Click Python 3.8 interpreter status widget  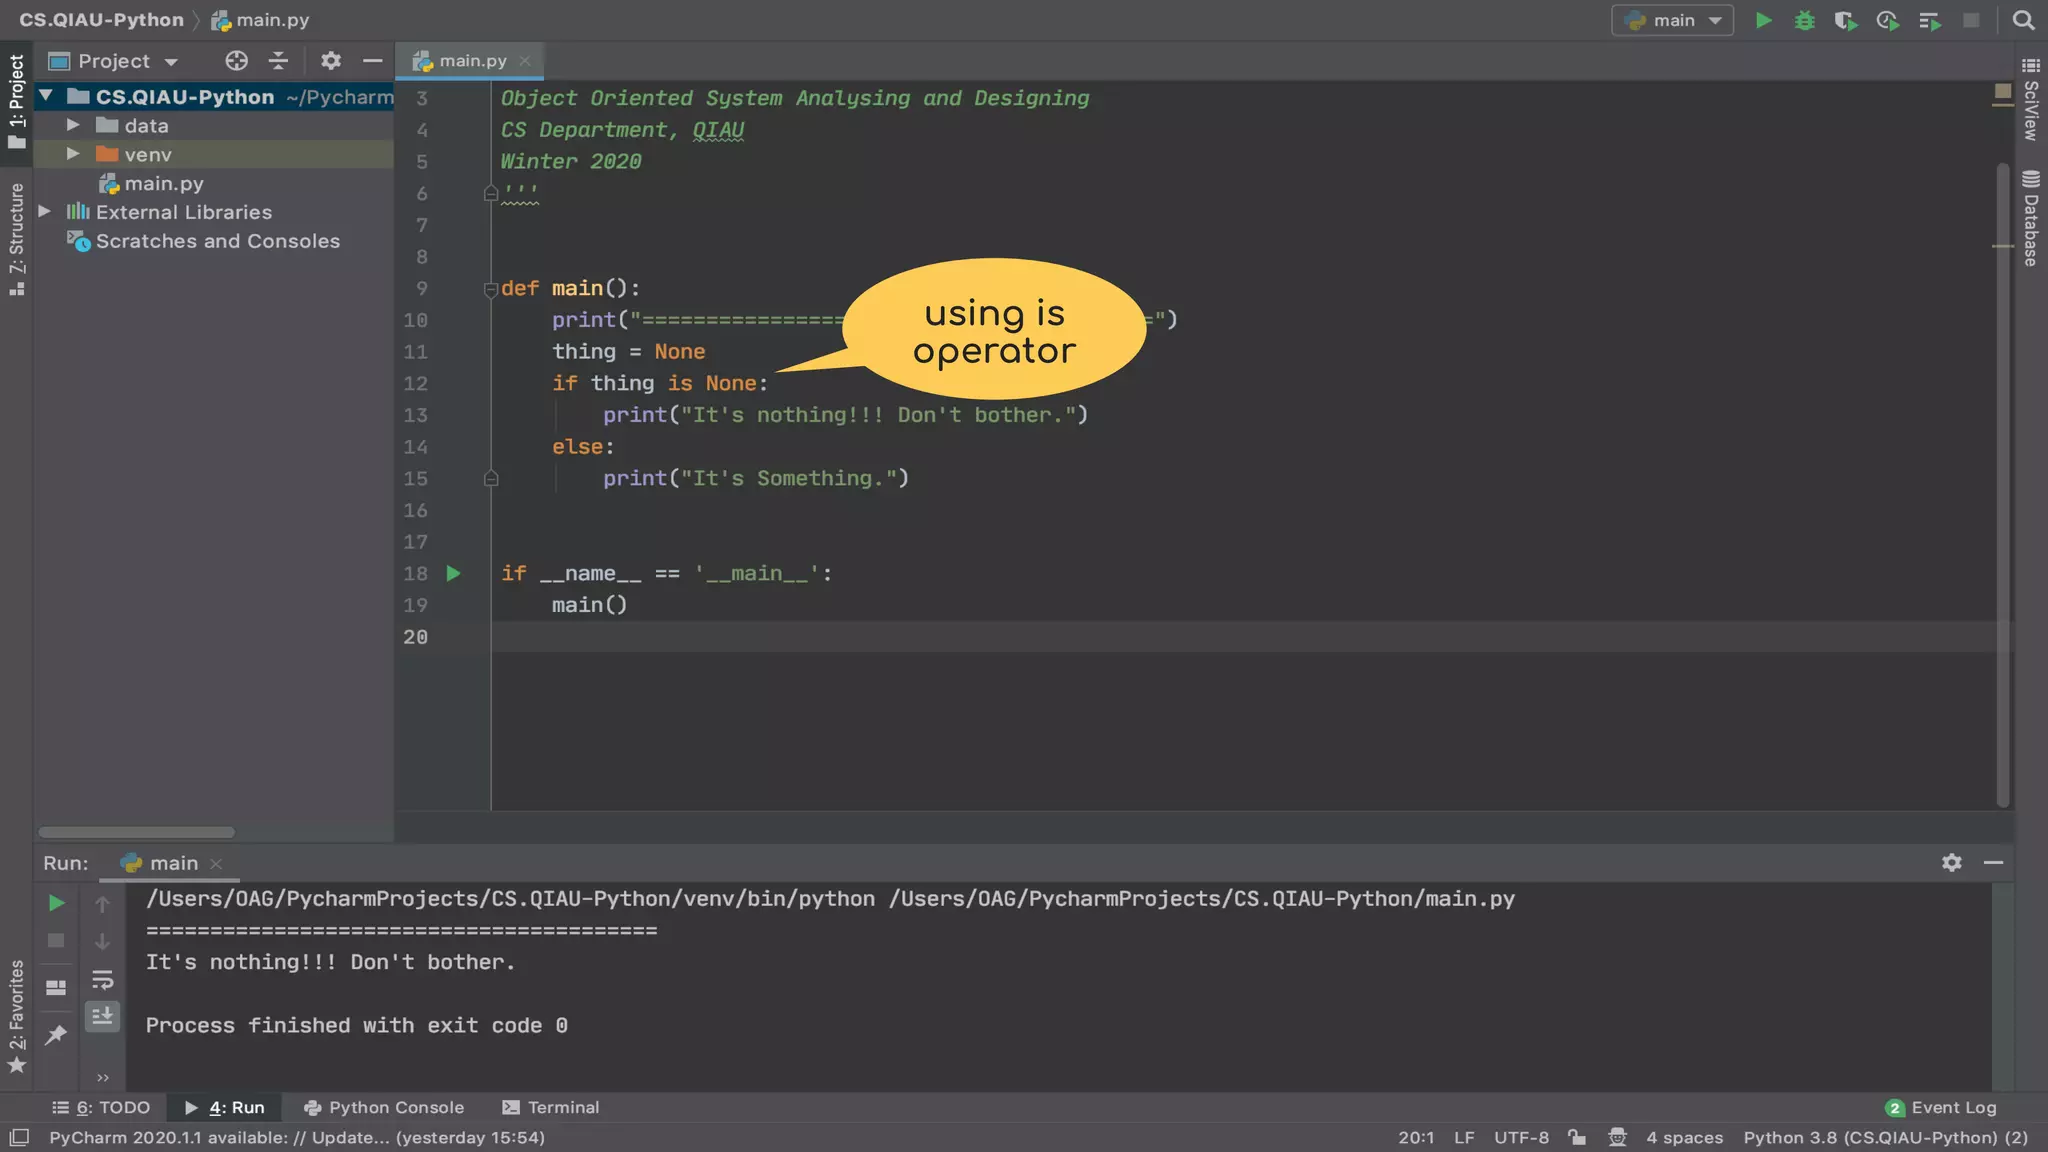(x=1885, y=1137)
